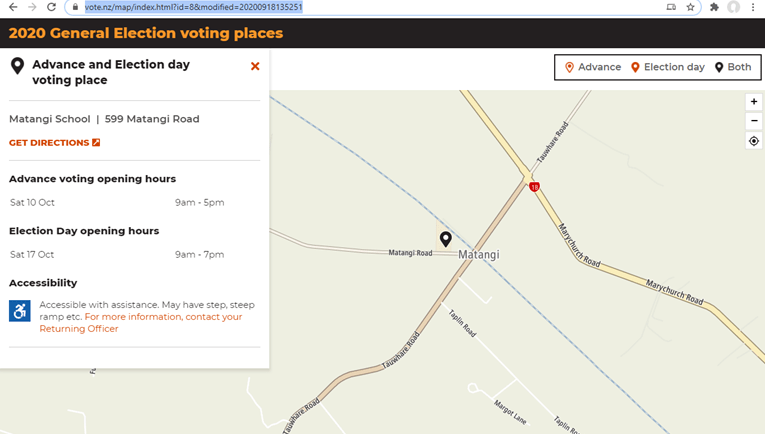Click the Matangi voting place map marker
The image size is (765, 434).
pos(446,238)
